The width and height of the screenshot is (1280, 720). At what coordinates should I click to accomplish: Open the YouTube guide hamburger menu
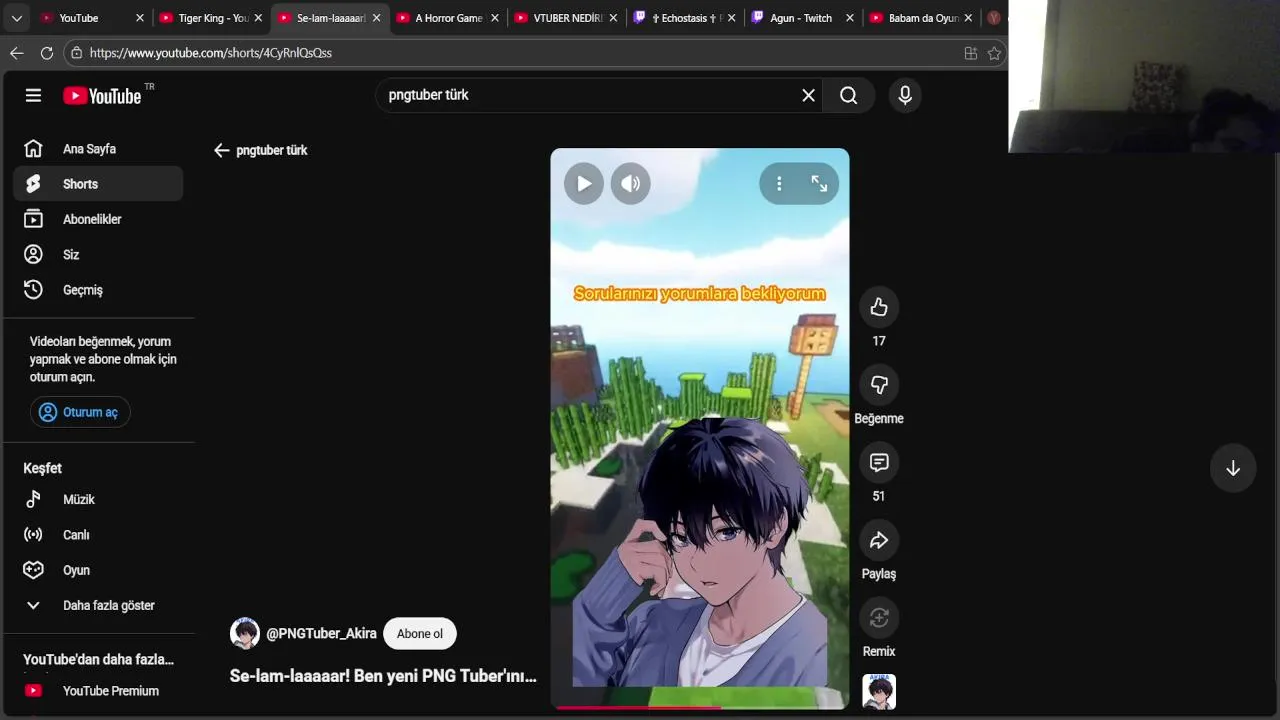pos(33,95)
